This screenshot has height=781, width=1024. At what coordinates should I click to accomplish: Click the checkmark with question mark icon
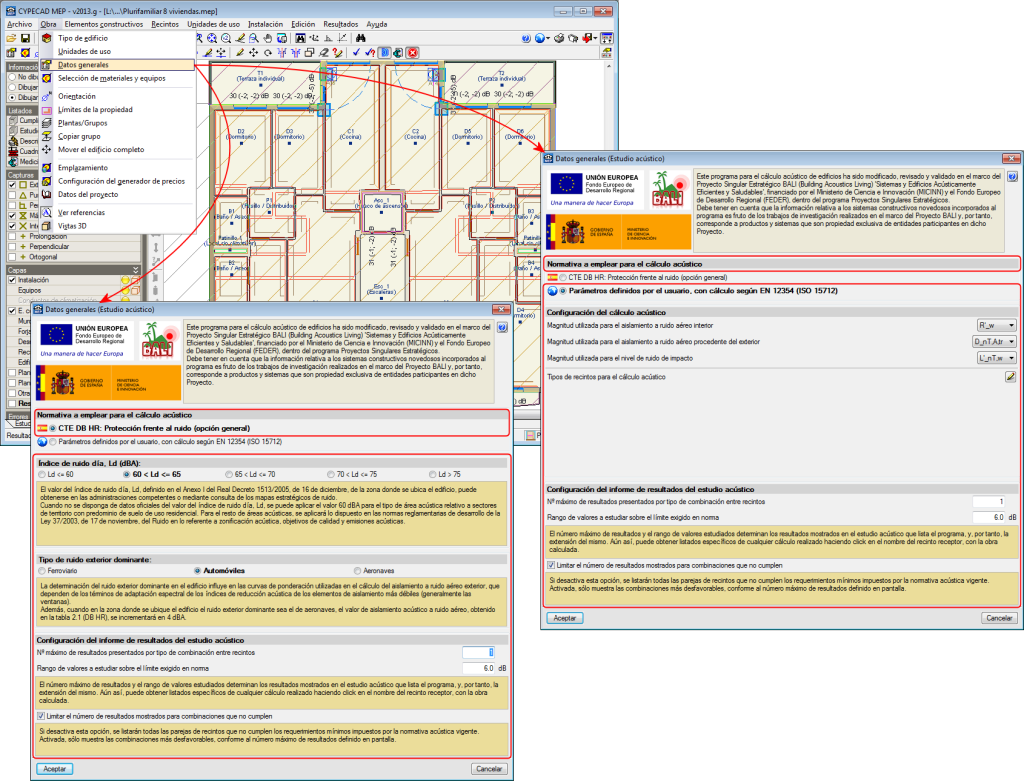click(370, 53)
